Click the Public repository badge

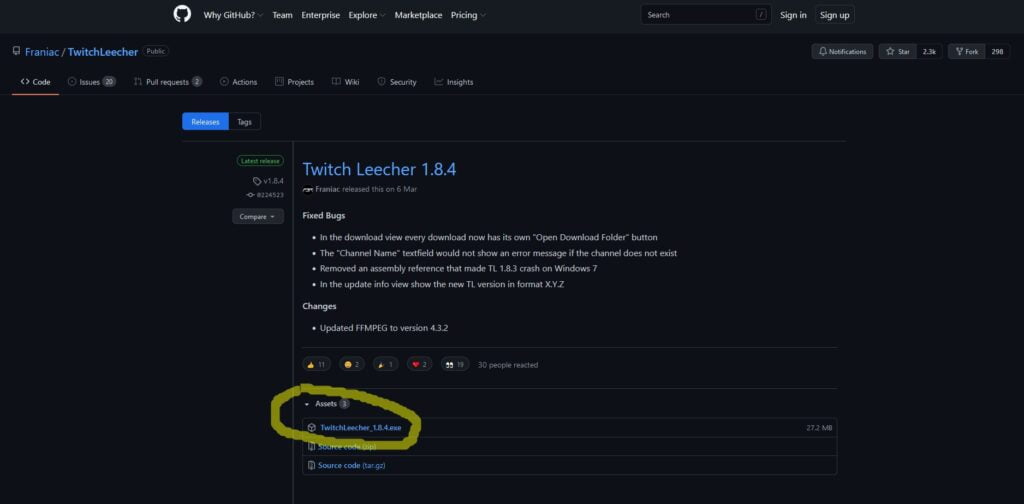coord(155,52)
